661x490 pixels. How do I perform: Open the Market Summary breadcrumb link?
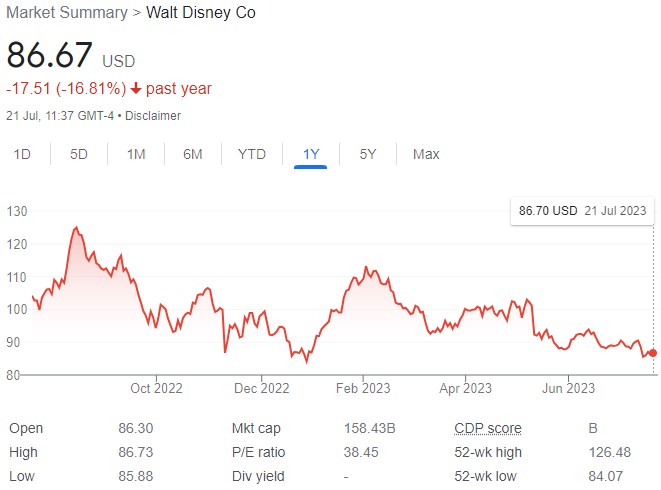click(x=67, y=13)
